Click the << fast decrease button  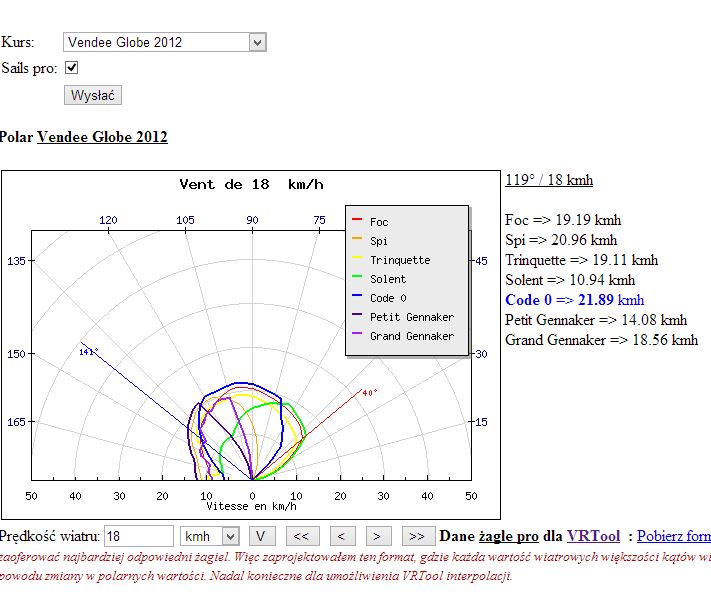tap(303, 536)
